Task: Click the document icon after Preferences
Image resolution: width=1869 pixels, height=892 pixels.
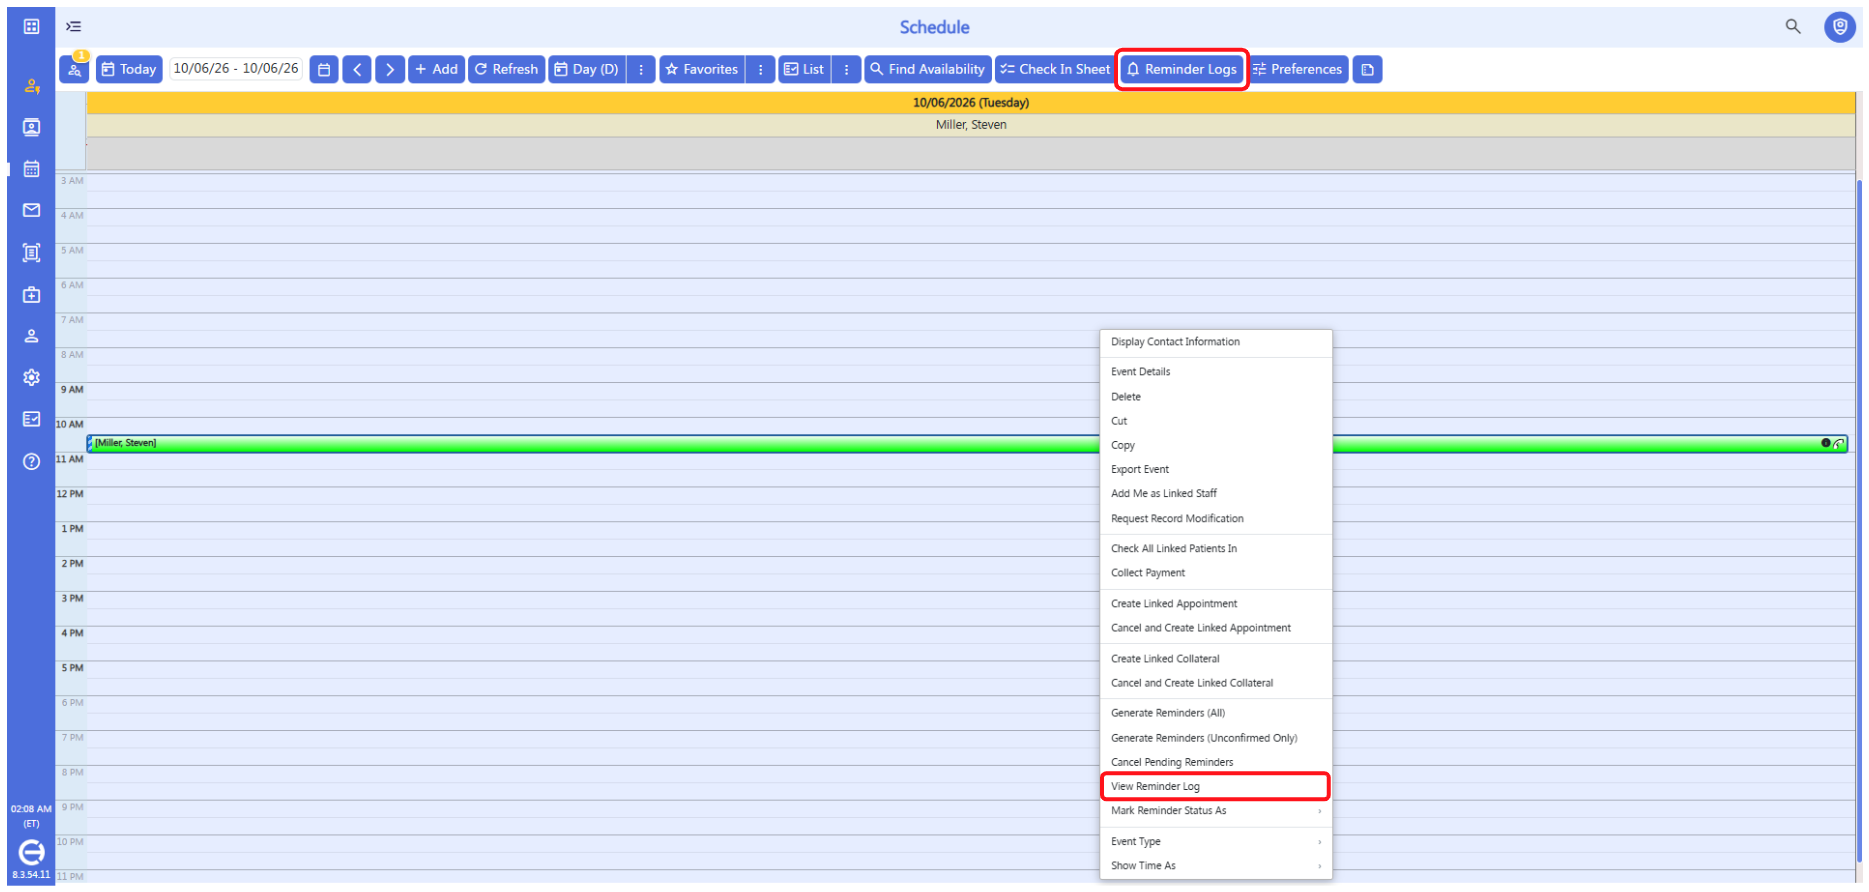Action: [x=1367, y=69]
